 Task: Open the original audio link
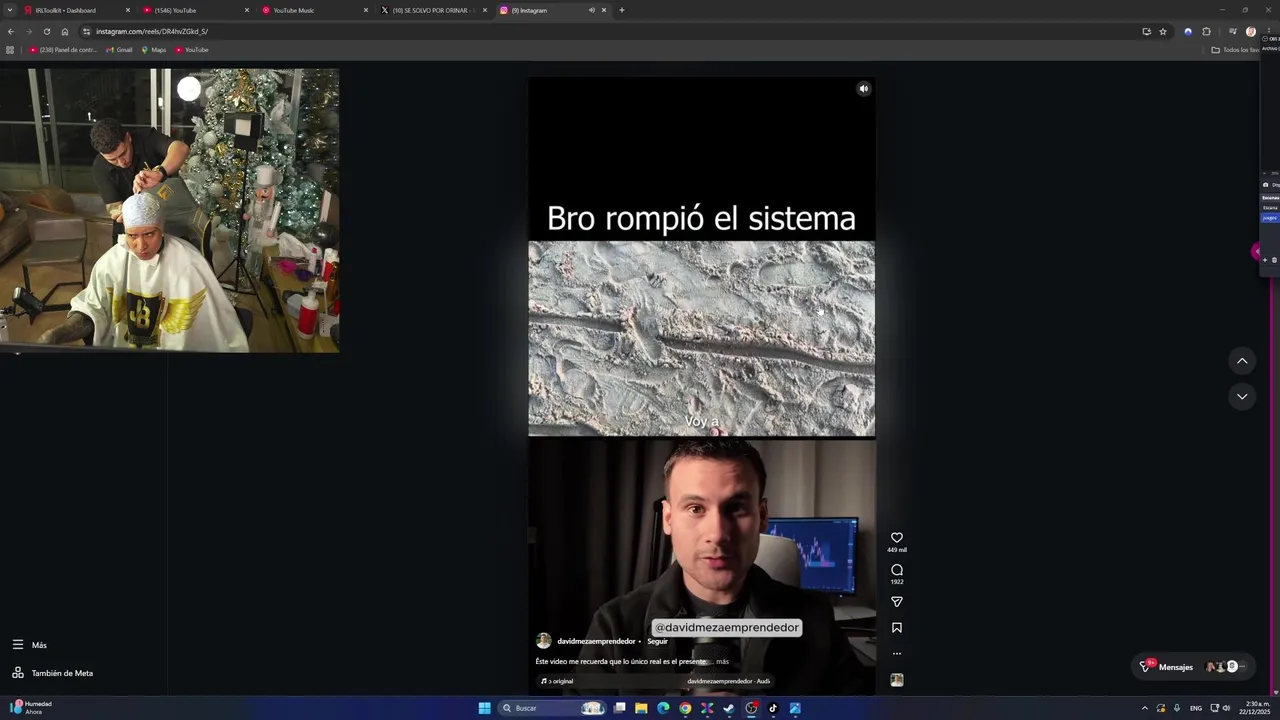point(558,681)
